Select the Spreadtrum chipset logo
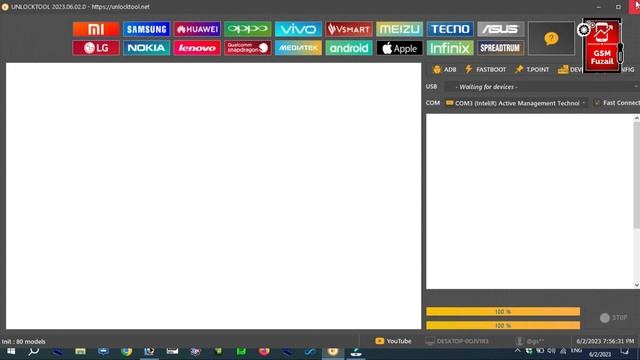Viewport: 640px width, 360px height. pos(501,48)
